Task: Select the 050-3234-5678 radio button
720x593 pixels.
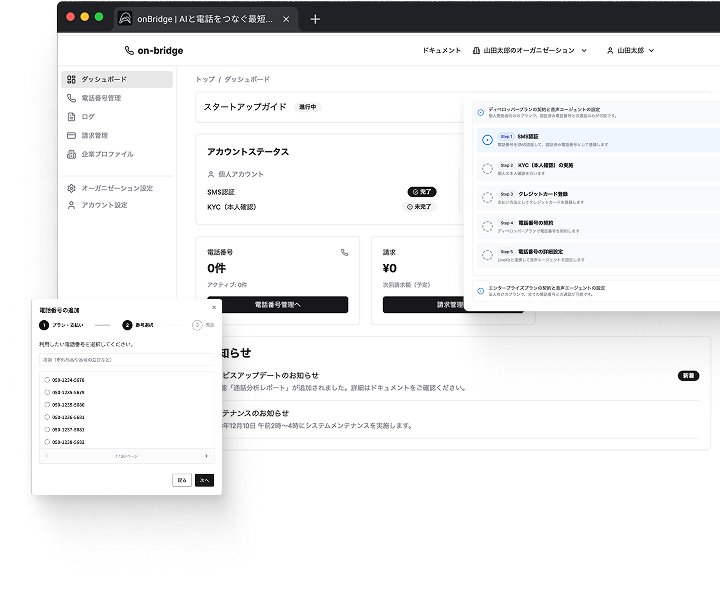Action: (x=47, y=380)
